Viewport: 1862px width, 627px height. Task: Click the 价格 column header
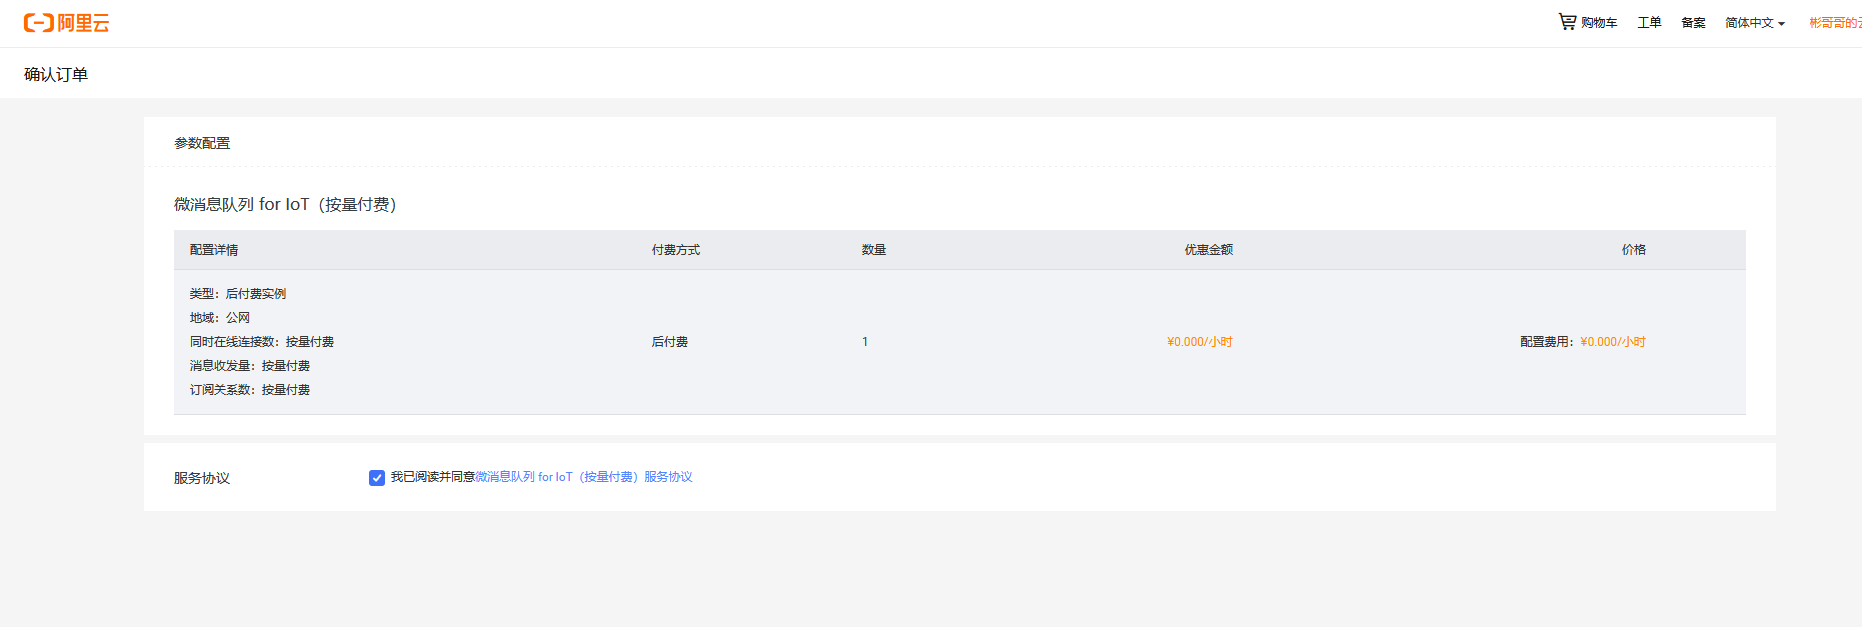tap(1634, 250)
